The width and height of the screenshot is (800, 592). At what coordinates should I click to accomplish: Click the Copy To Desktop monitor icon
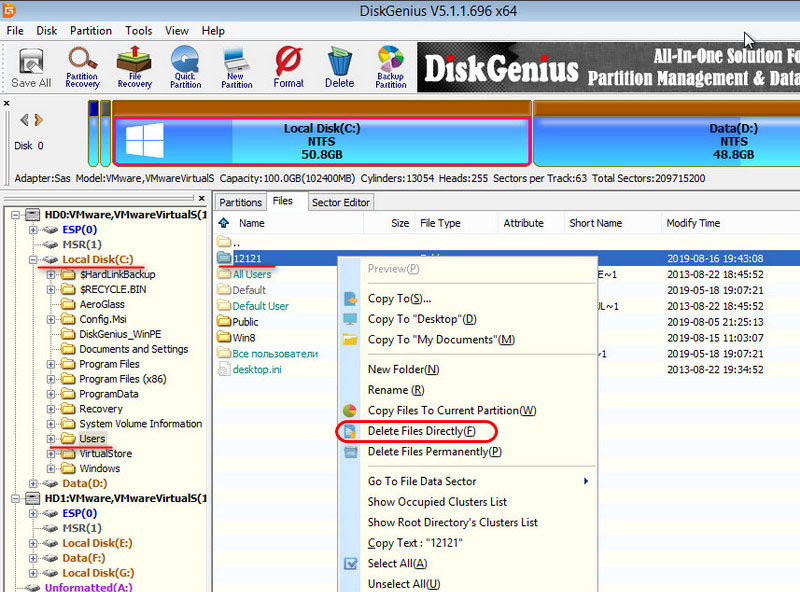350,319
